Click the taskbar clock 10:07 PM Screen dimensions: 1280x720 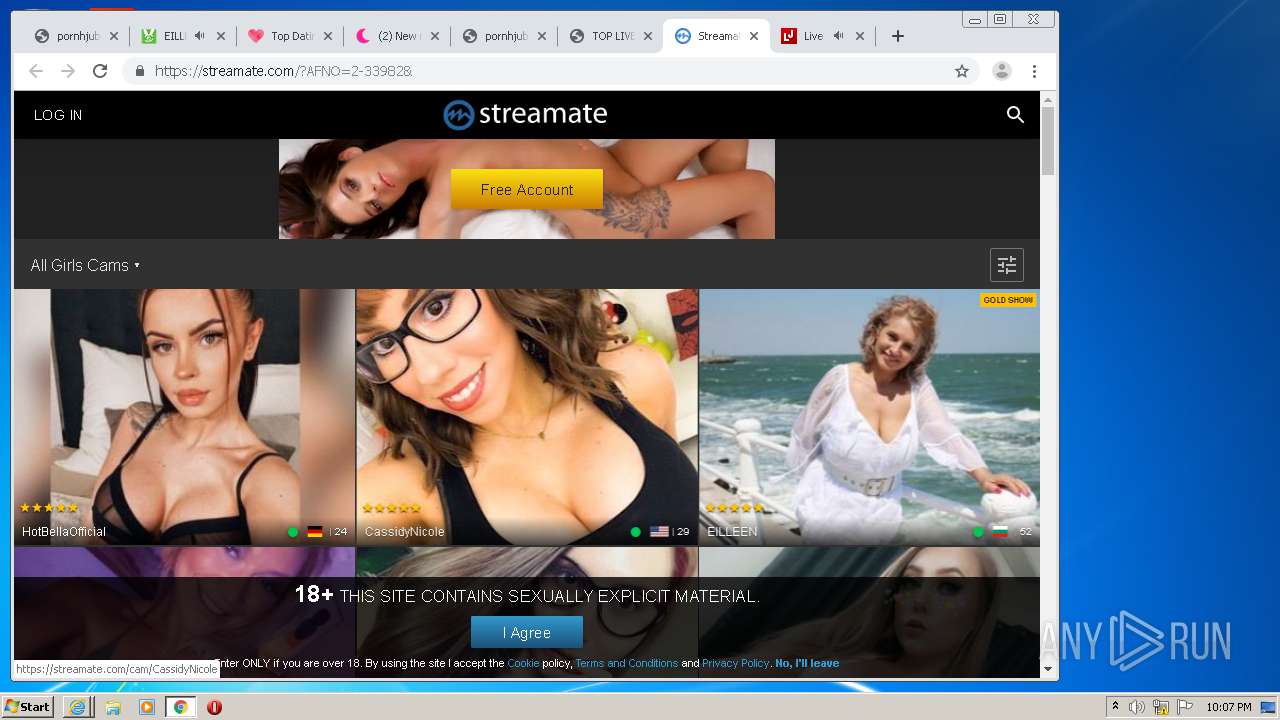[1229, 707]
